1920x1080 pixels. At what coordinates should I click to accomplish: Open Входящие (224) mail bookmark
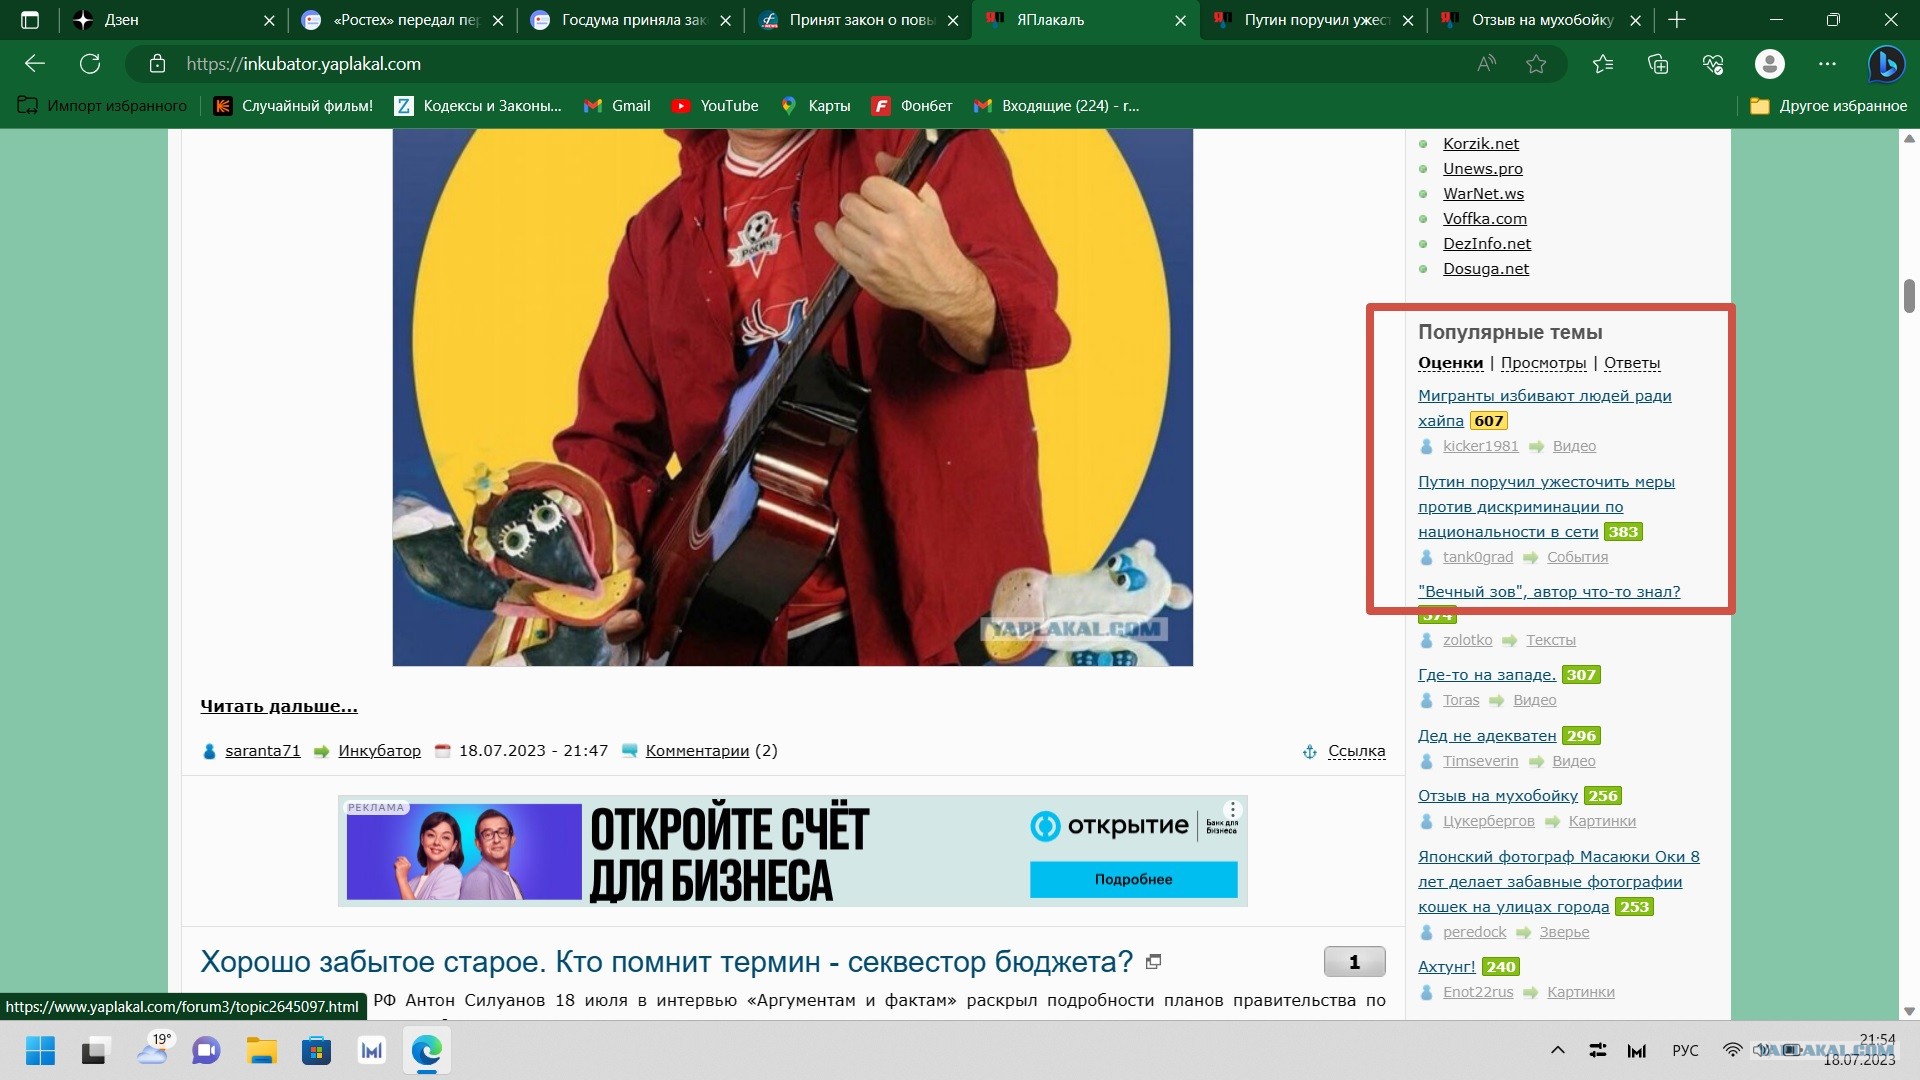[x=1057, y=106]
